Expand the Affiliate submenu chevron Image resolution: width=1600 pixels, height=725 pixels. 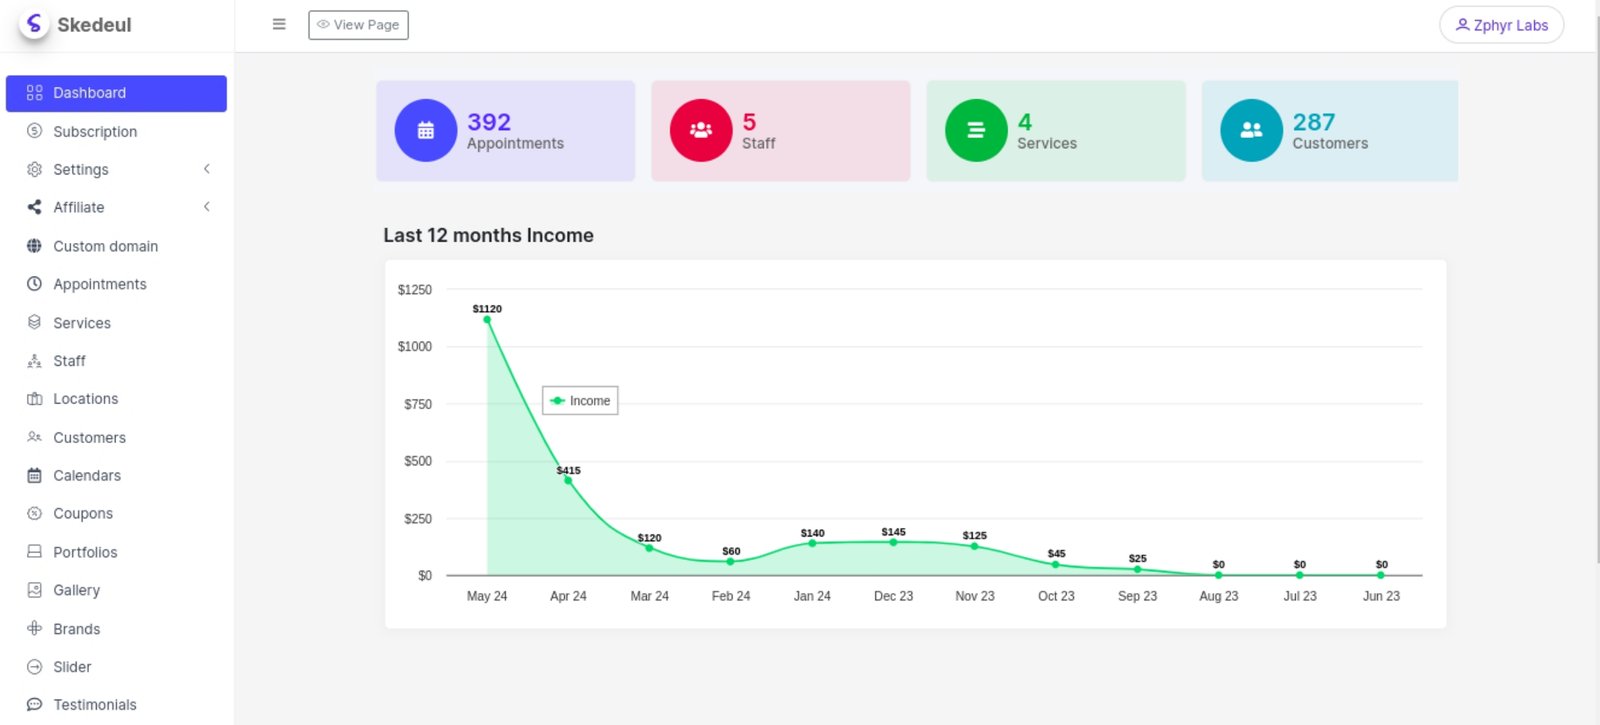(x=207, y=207)
